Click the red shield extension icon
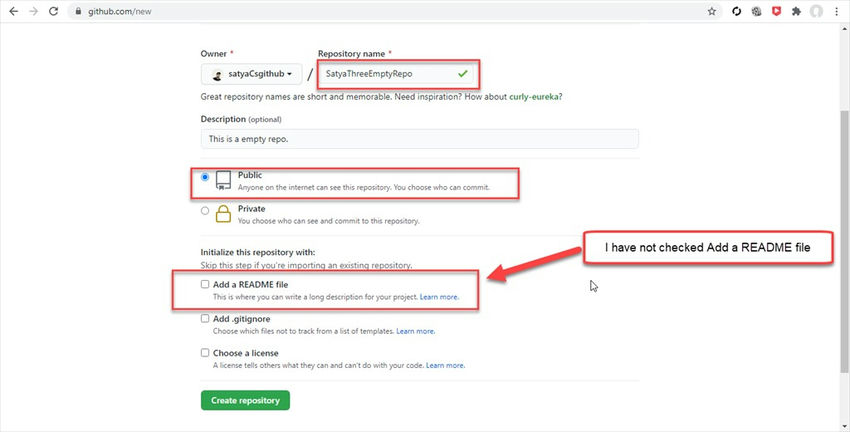This screenshot has height=432, width=850. [x=775, y=12]
